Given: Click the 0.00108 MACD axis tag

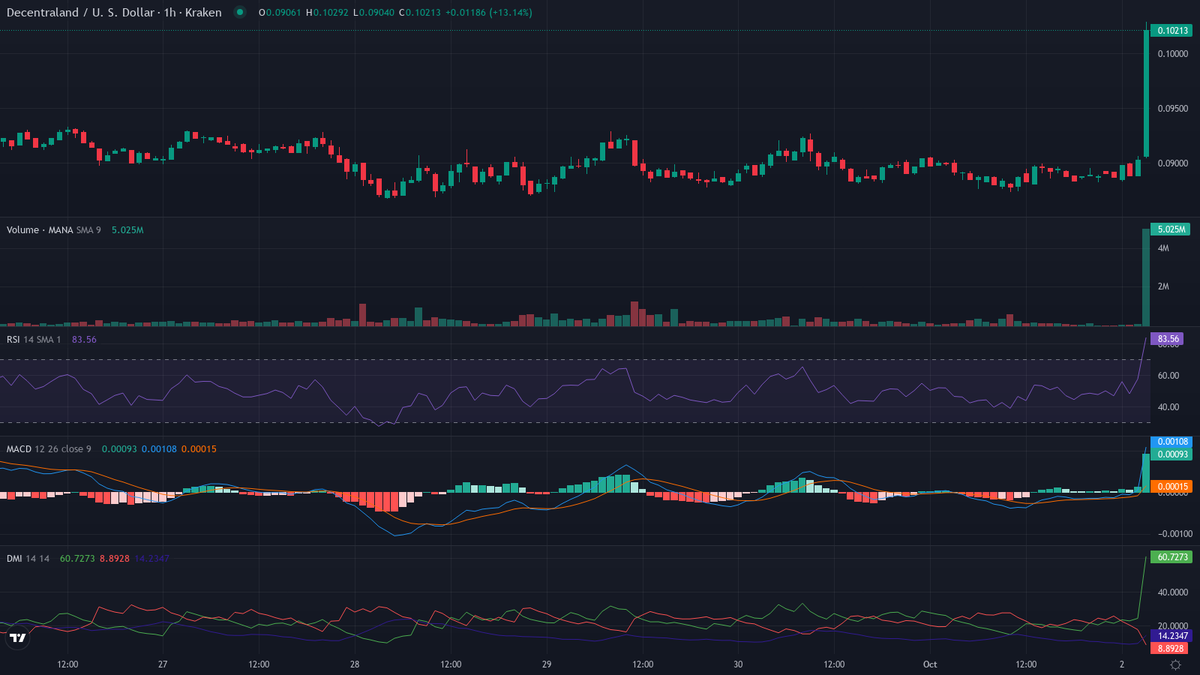Looking at the screenshot, I should (1174, 441).
